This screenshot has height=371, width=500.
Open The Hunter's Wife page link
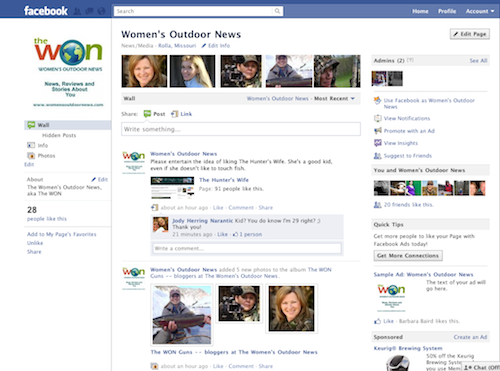pos(224,180)
